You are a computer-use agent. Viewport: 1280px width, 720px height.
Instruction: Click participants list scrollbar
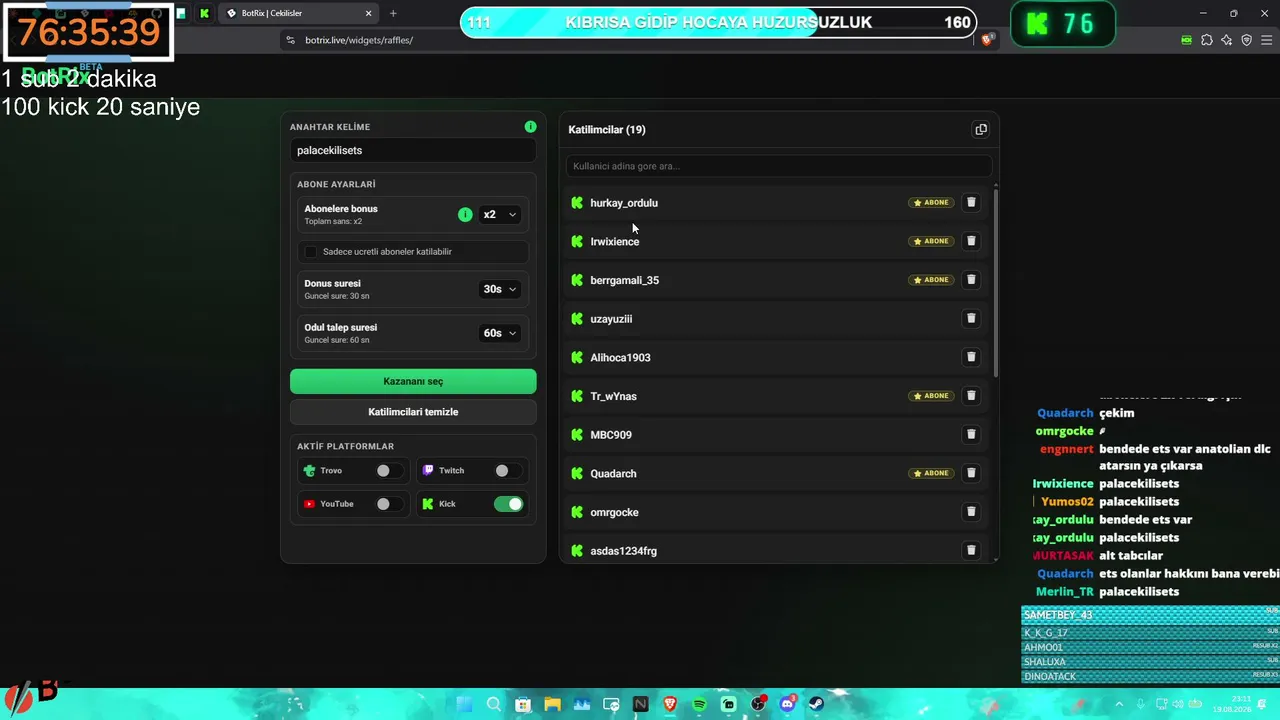click(x=995, y=282)
